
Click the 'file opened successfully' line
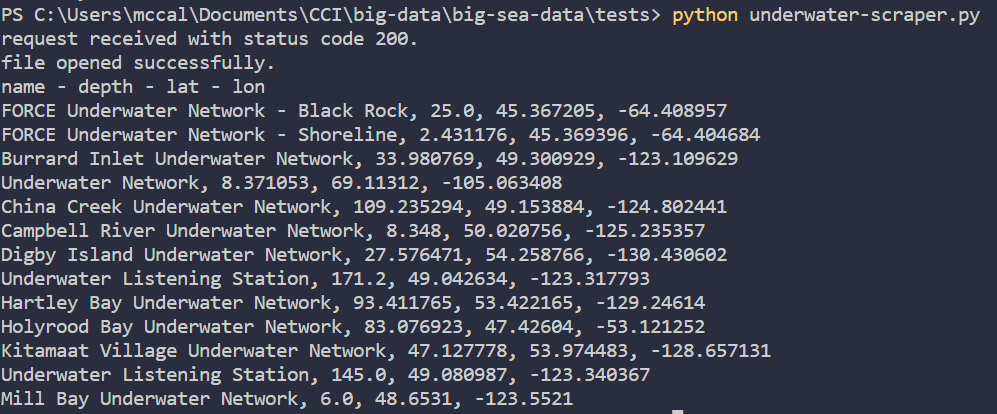coord(139,64)
